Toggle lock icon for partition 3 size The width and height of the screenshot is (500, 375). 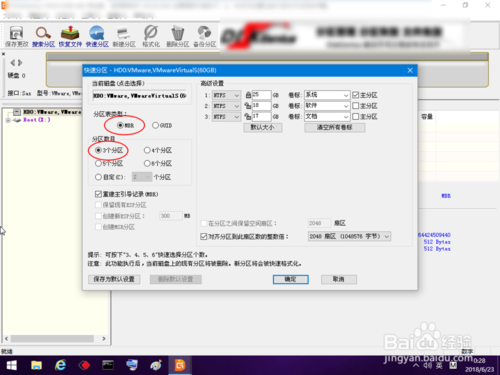(x=248, y=117)
